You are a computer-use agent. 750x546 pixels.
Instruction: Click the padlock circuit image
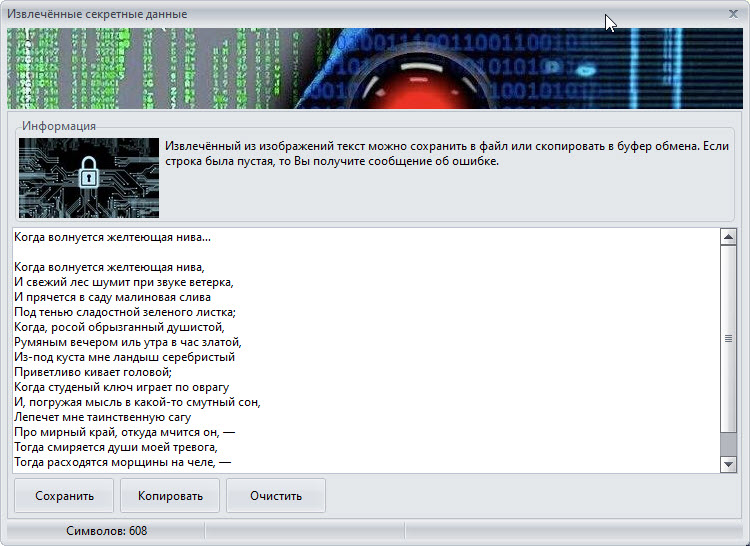click(x=89, y=178)
